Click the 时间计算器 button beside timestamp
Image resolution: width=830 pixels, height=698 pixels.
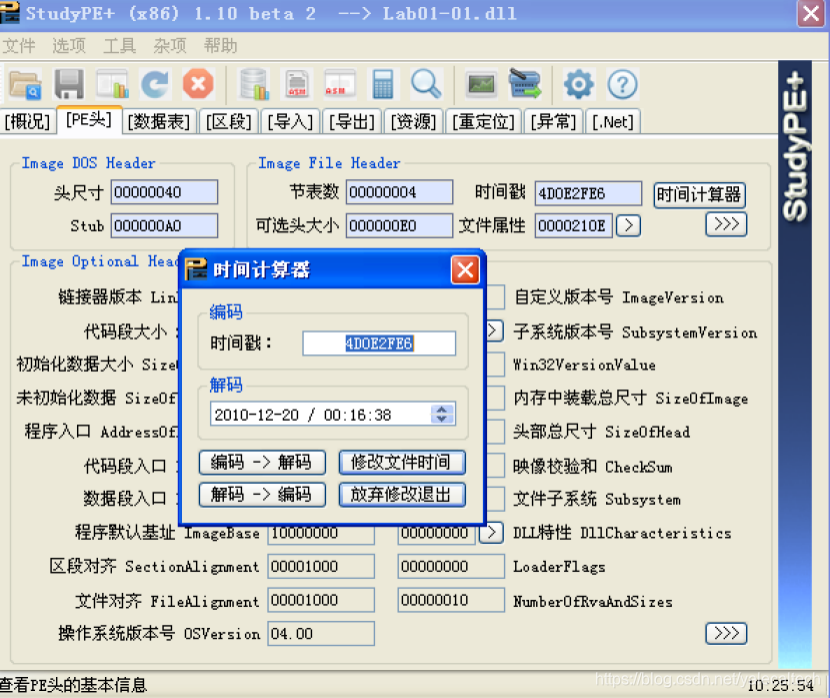tap(699, 195)
